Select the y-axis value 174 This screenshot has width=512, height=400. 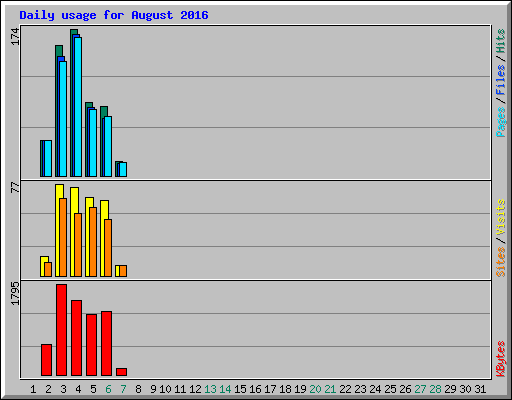15,37
